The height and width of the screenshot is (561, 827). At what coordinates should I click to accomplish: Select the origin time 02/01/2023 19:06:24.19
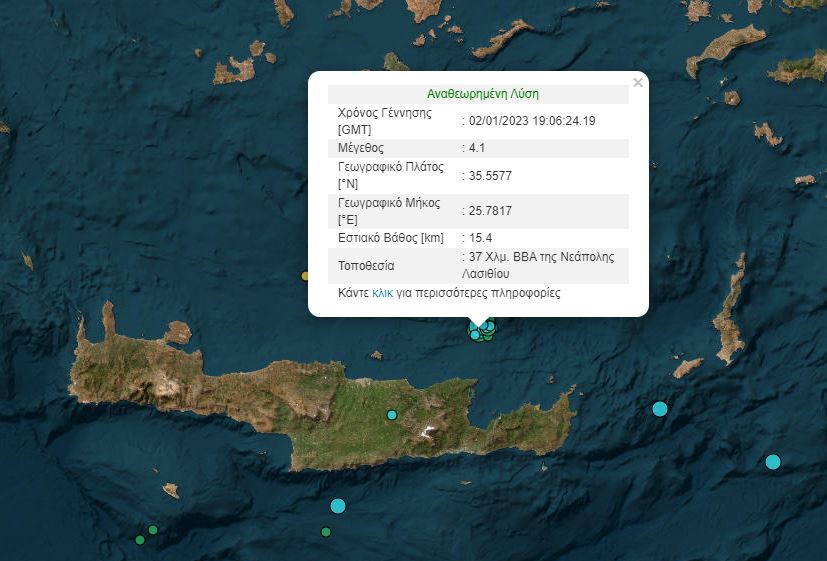[532, 121]
